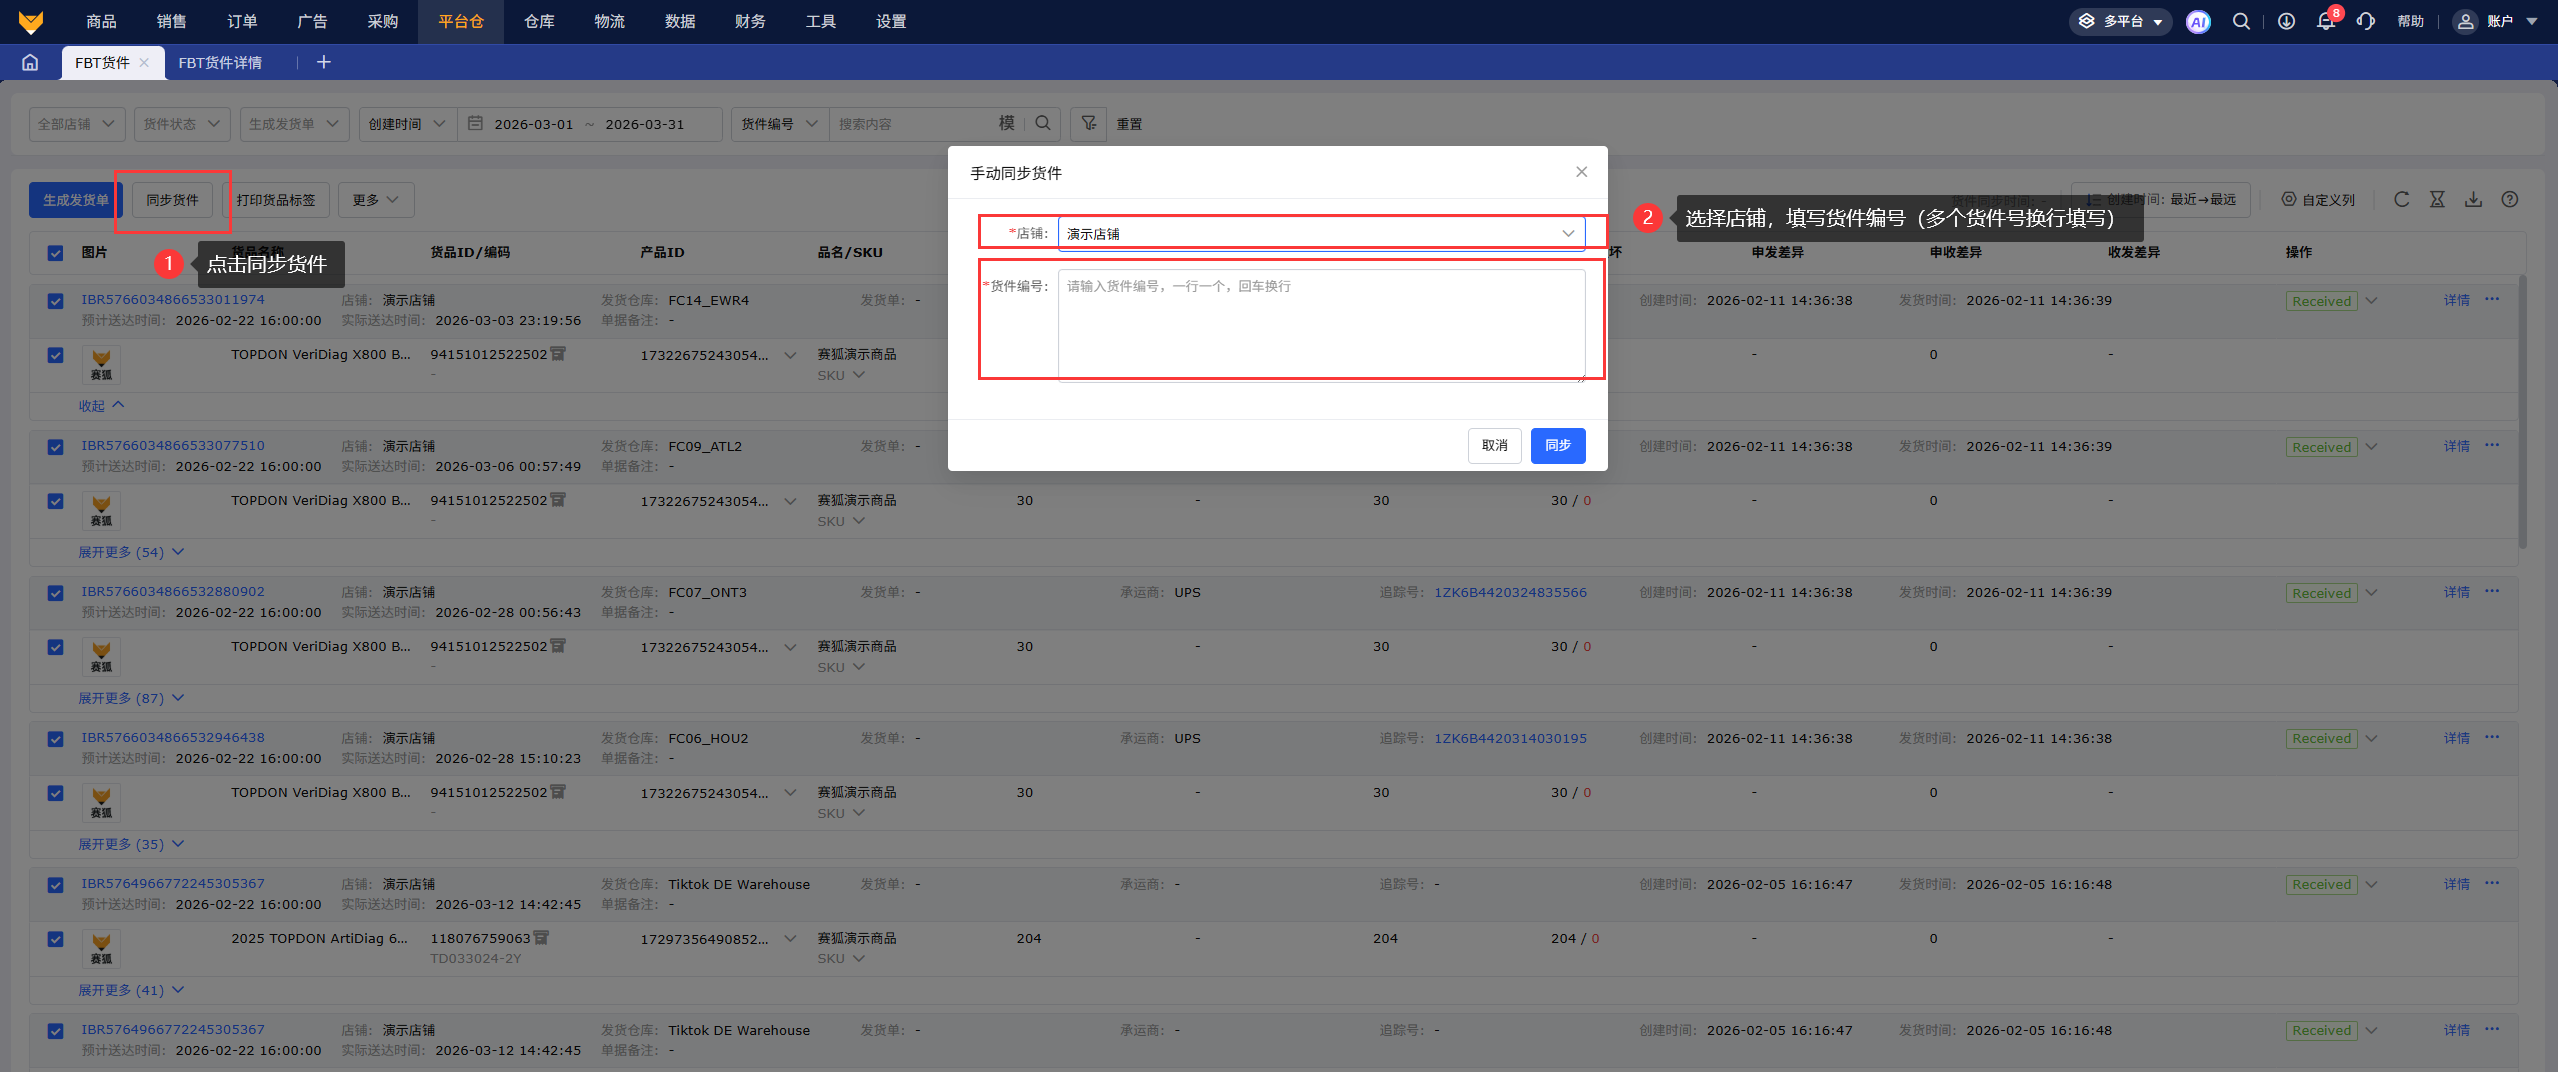Uncheck product checkbox under shipment FC09_ATL2
Screen dimensions: 2558x1072
[x=55, y=501]
